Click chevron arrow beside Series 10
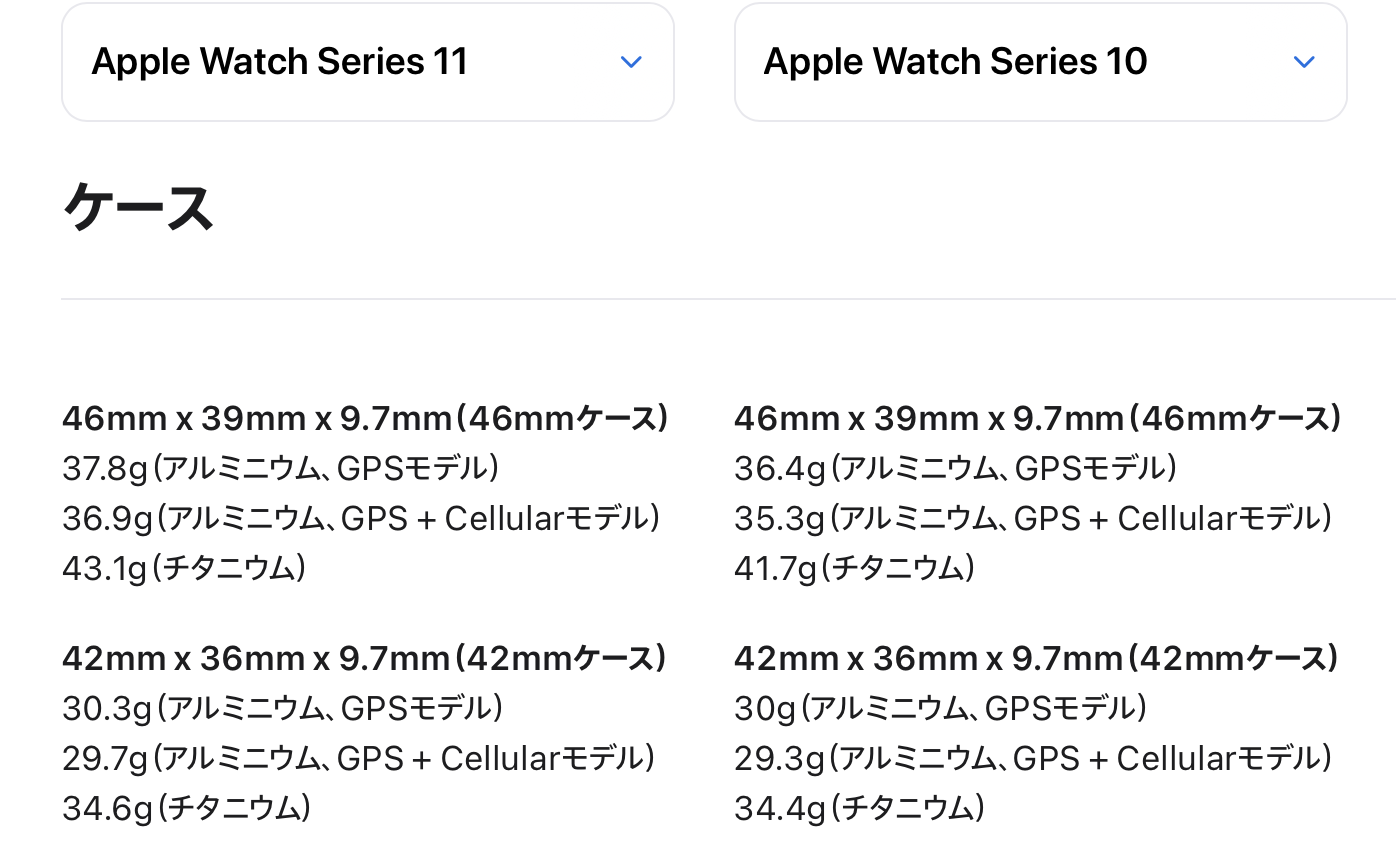The image size is (1396, 868). [x=1304, y=62]
